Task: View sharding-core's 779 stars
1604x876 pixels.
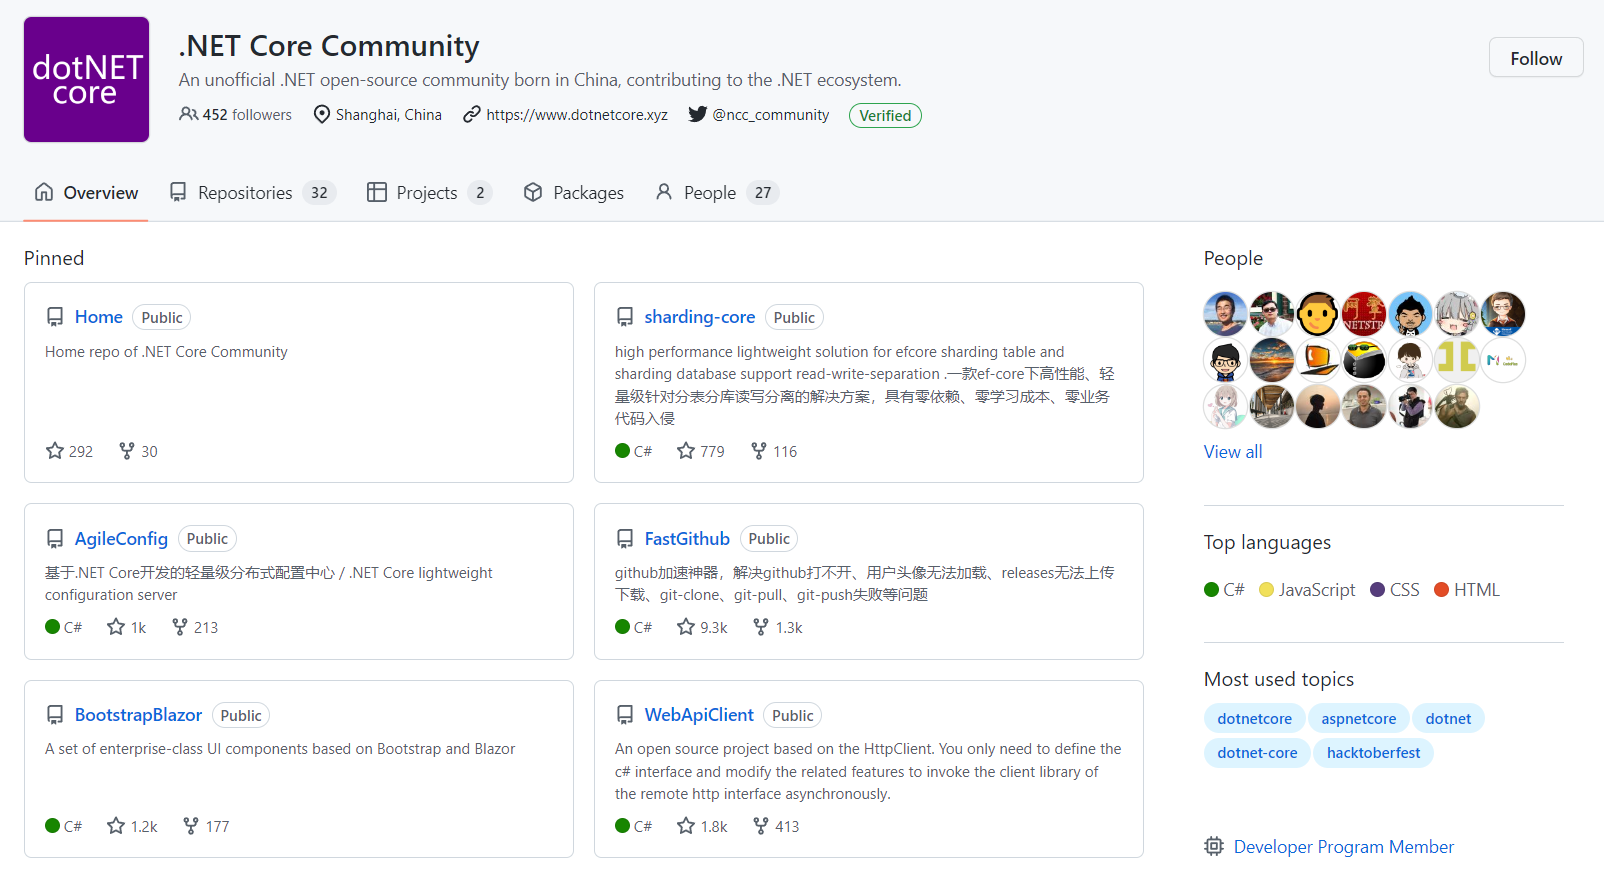Action: coord(700,451)
